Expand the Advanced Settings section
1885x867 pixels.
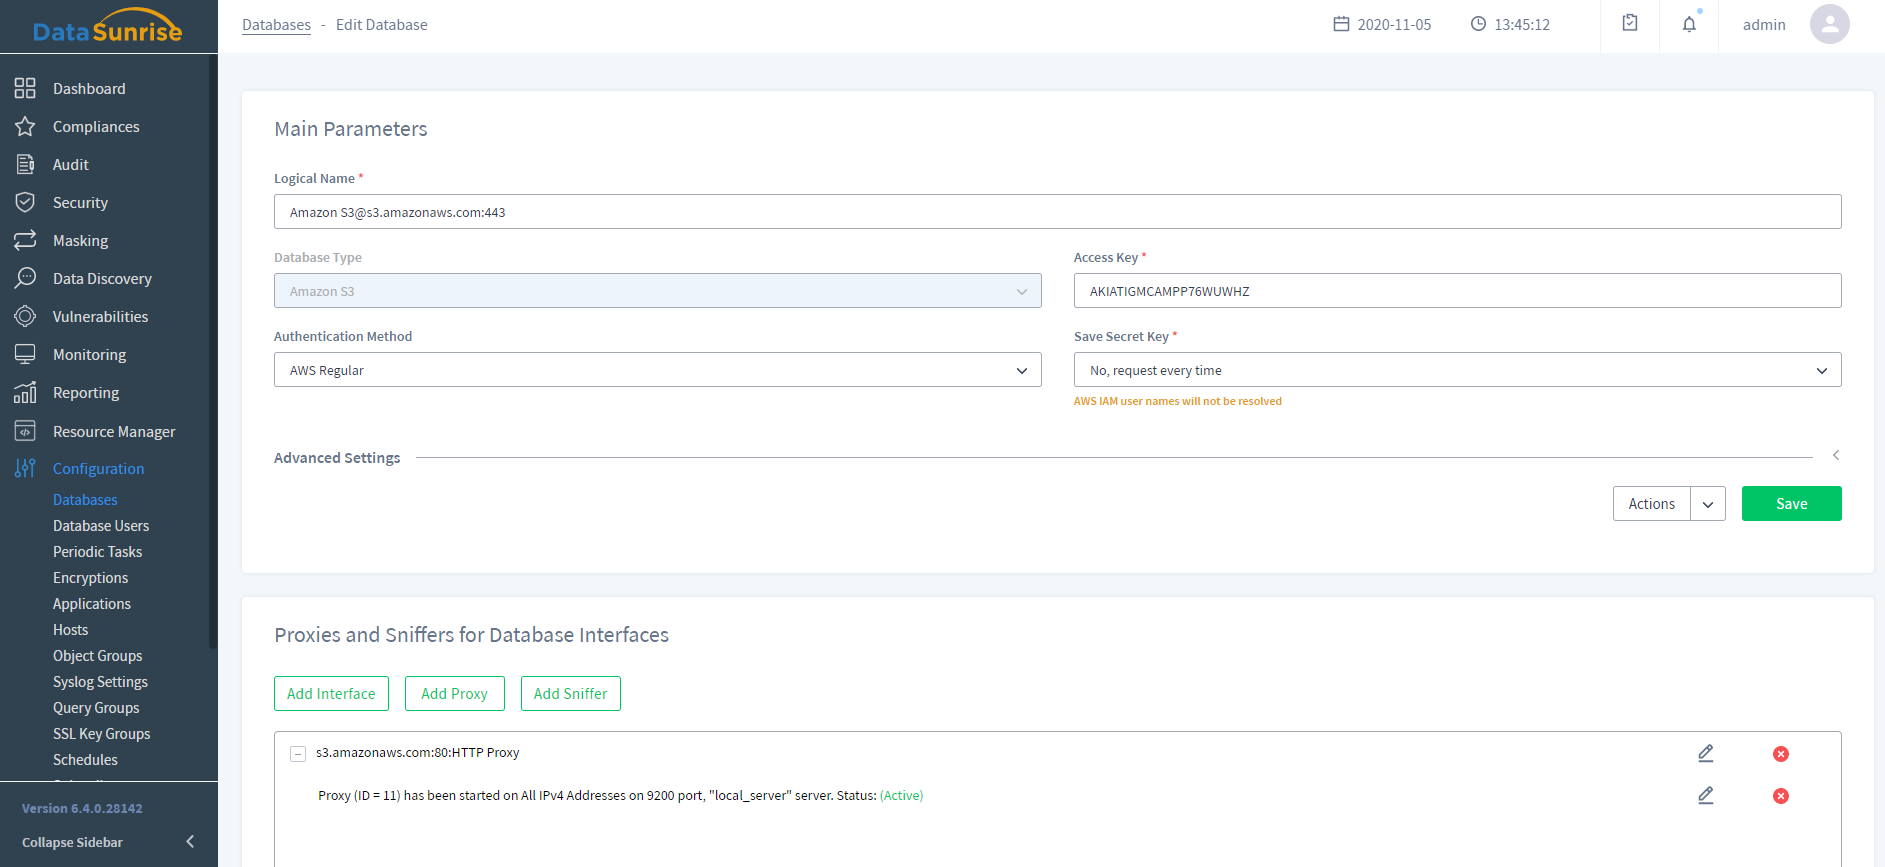point(1836,456)
